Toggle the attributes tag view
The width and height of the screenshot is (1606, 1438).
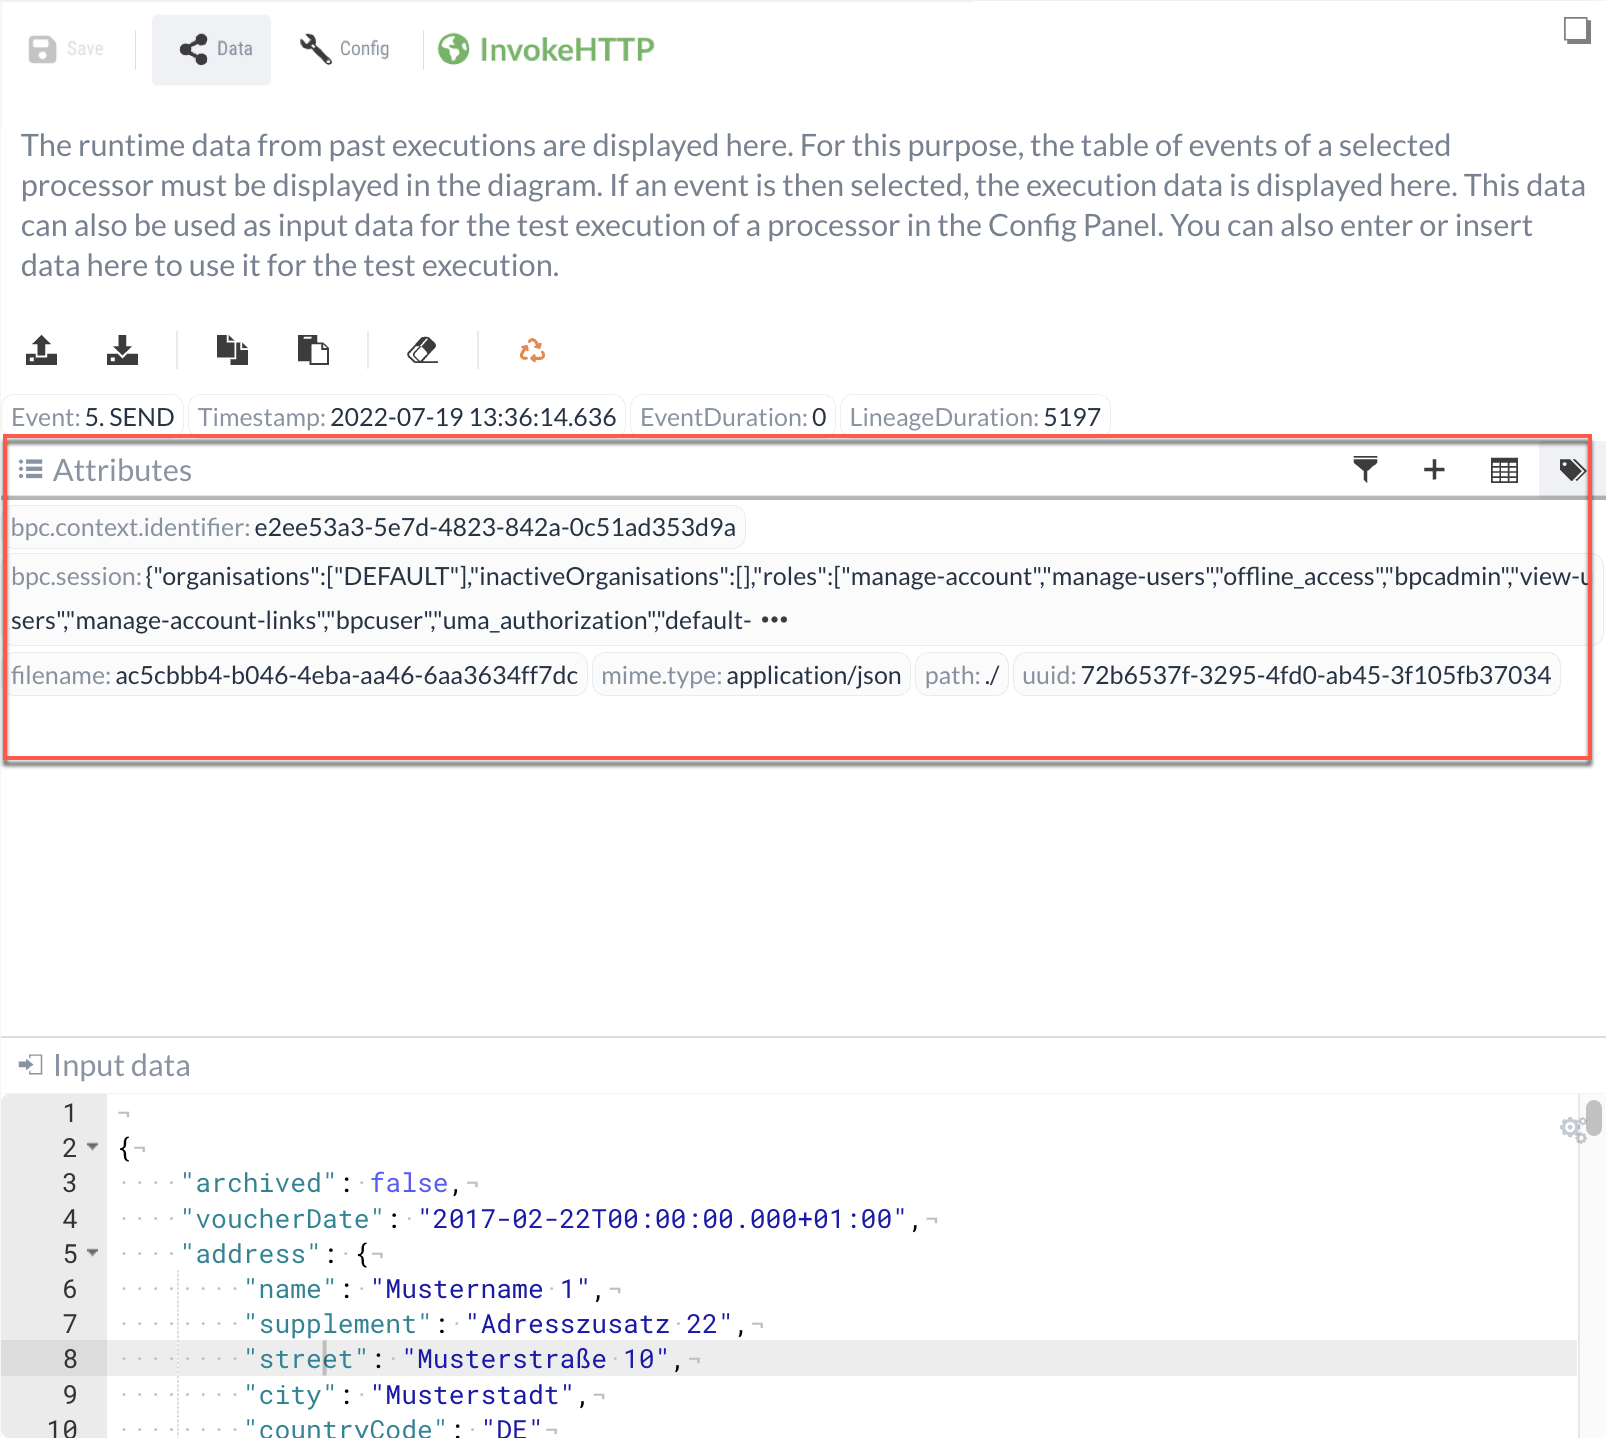(x=1572, y=470)
